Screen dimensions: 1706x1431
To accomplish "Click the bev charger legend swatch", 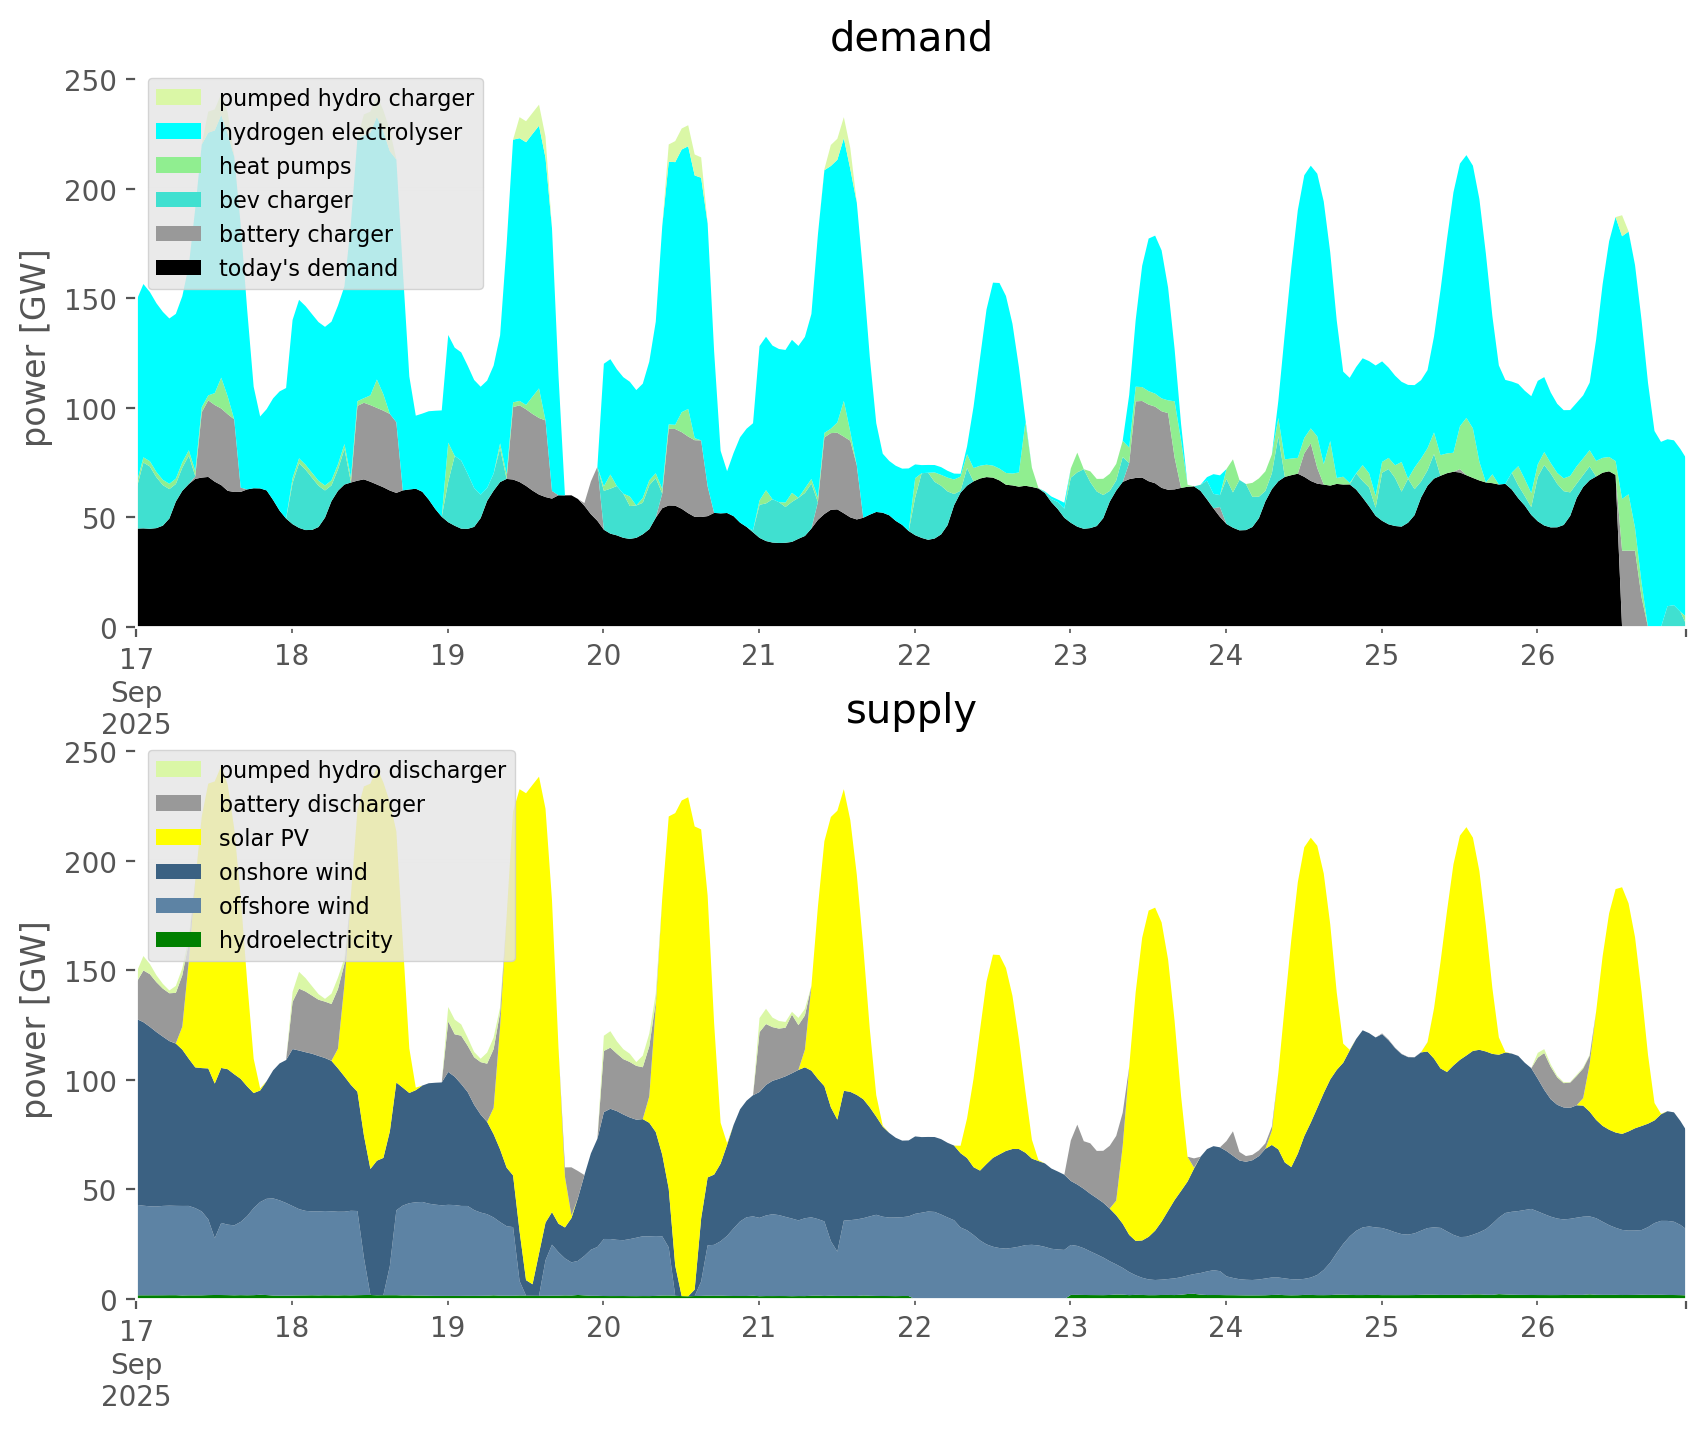I will coord(180,200).
